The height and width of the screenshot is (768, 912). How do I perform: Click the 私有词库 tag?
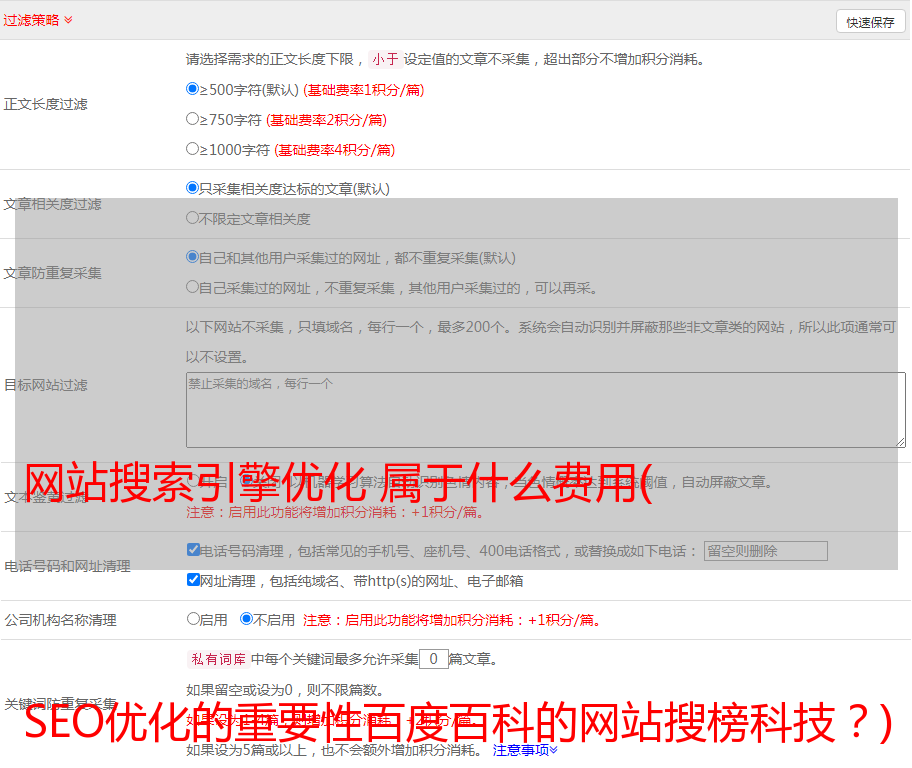click(x=219, y=659)
